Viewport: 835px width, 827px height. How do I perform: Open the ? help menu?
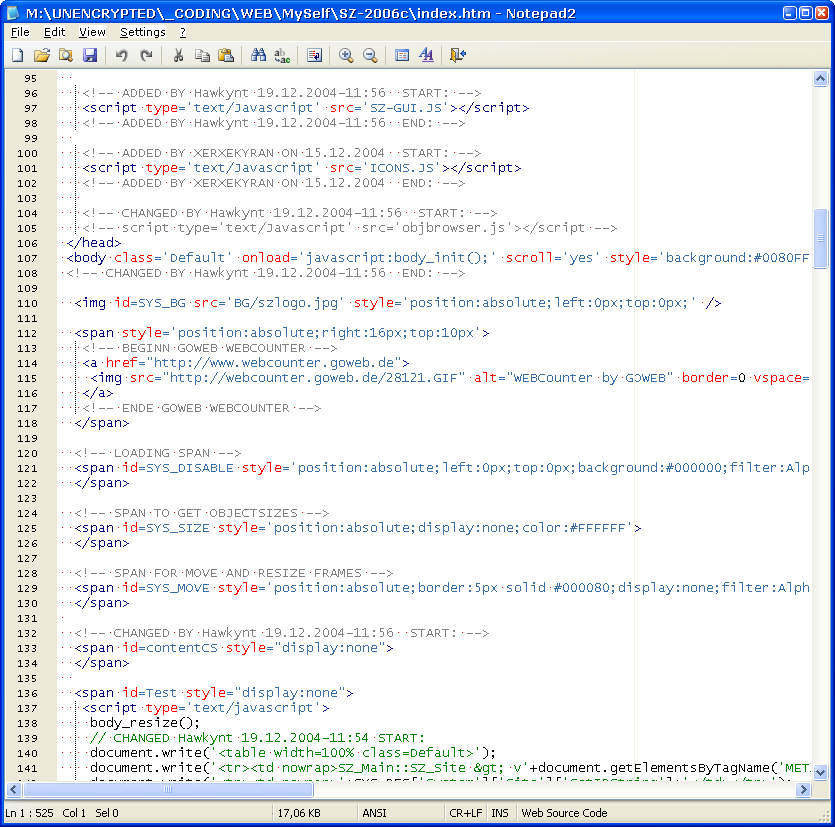[x=183, y=32]
